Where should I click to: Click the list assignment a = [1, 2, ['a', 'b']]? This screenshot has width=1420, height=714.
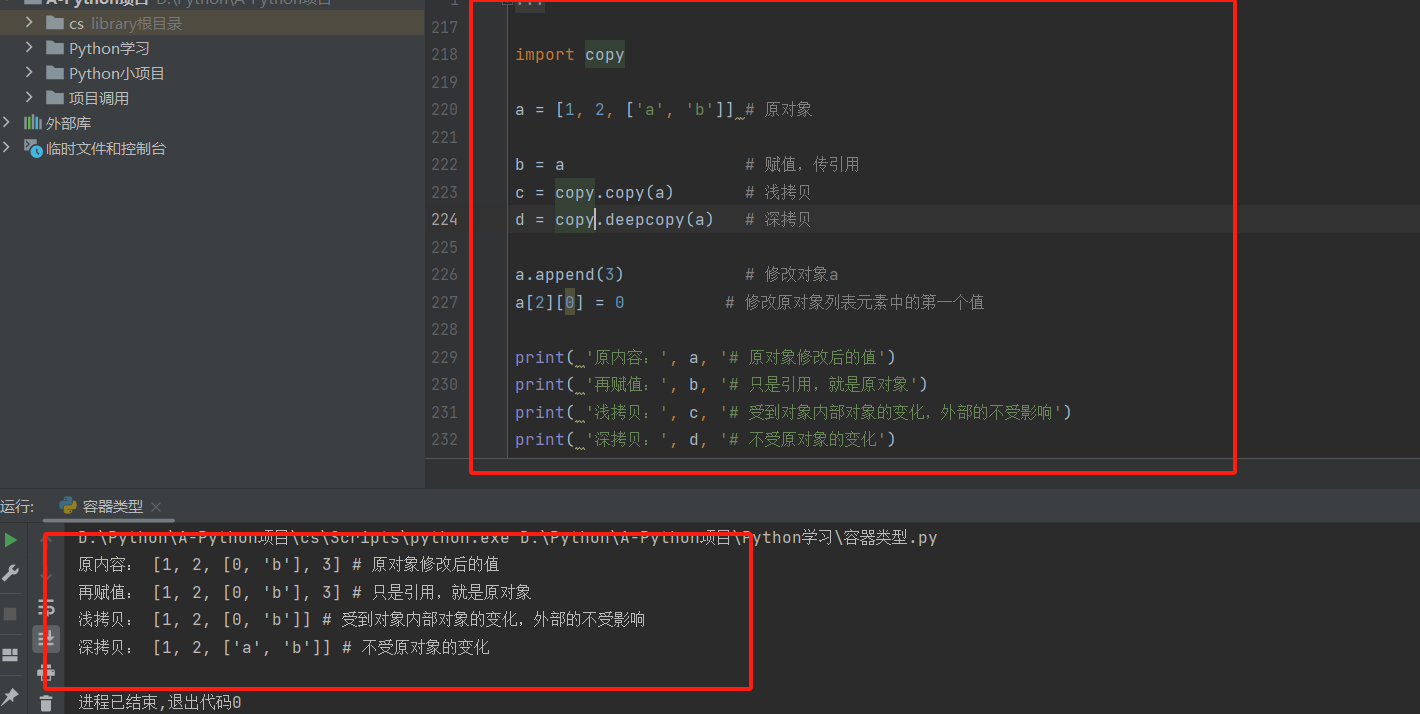tap(625, 109)
